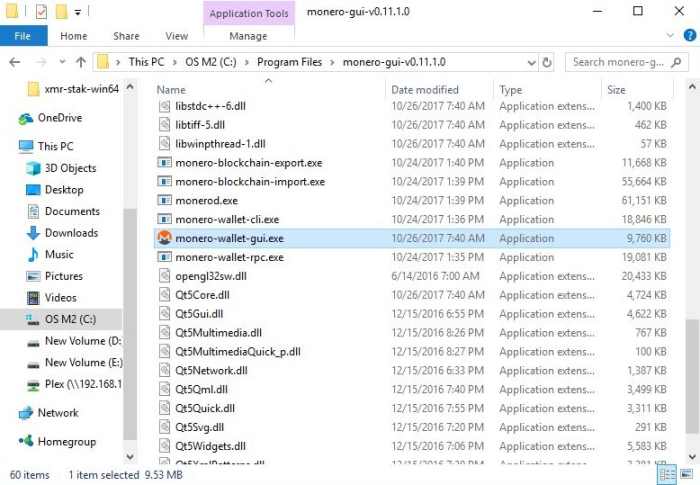Open the Help question mark icon
Viewport: 700px width, 485px height.
(x=690, y=35)
